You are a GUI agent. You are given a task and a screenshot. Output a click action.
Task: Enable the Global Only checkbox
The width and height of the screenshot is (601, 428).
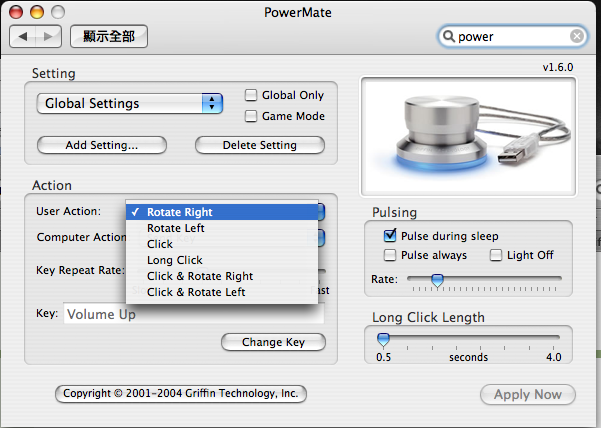tap(251, 95)
